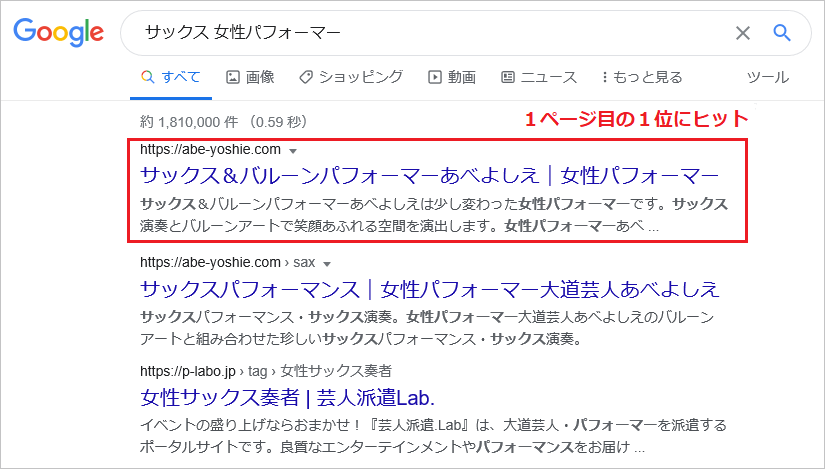Click the URL https://abe-yoshie.com › sax
Viewport: 825px width, 469px height.
(x=227, y=262)
